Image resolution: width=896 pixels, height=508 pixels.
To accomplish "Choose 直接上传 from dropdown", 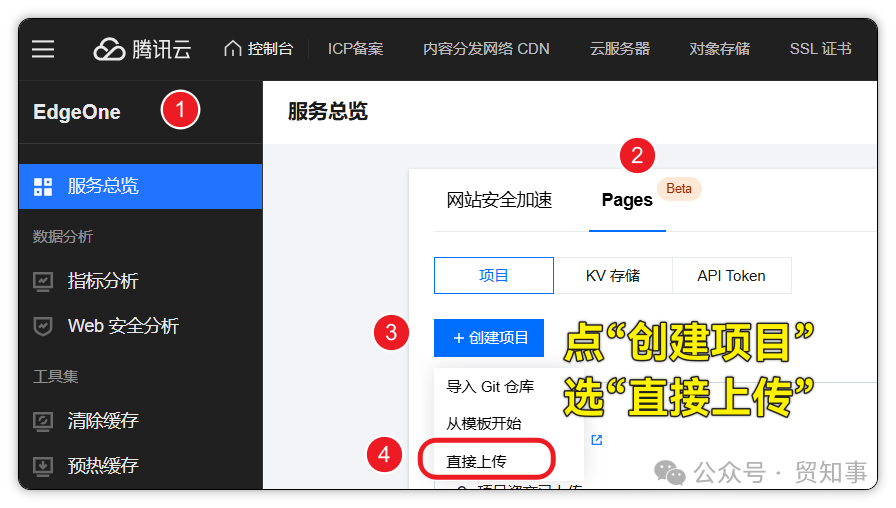I will 476,461.
